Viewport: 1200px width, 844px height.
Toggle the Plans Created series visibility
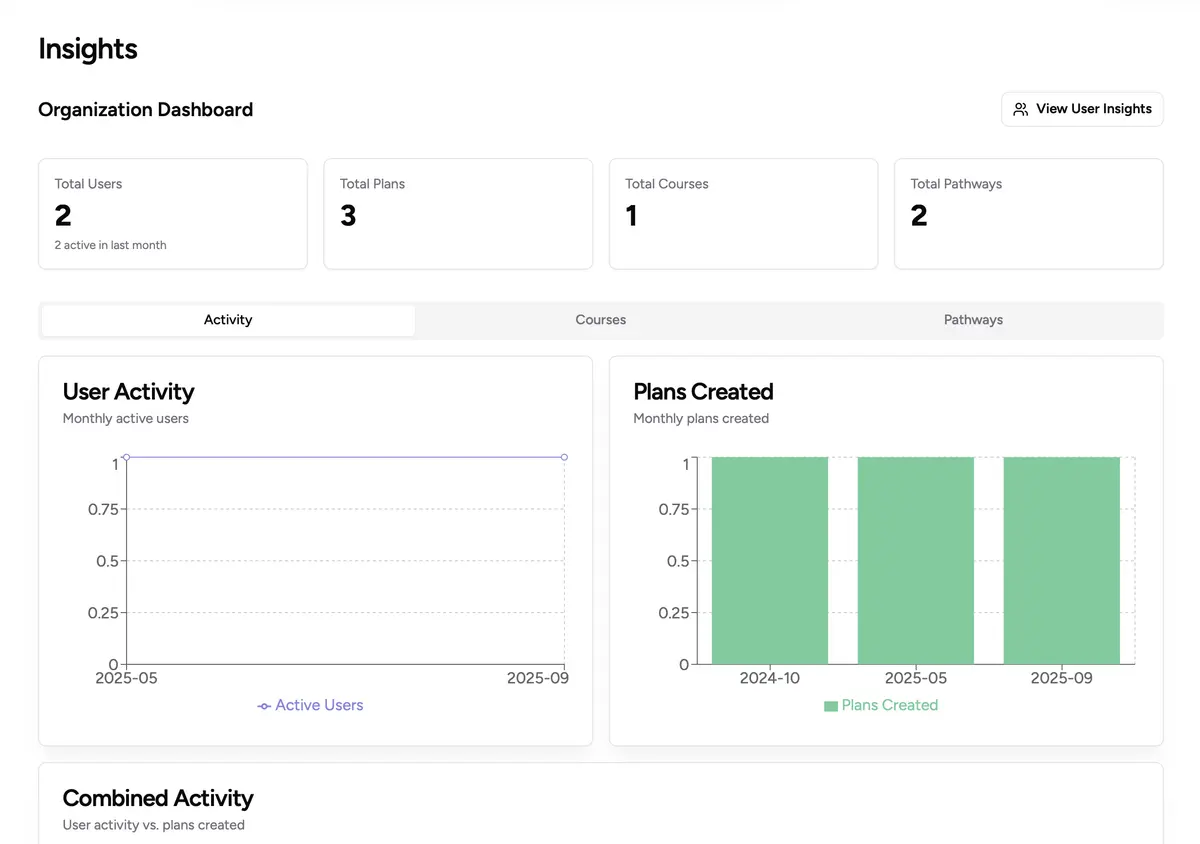point(881,705)
